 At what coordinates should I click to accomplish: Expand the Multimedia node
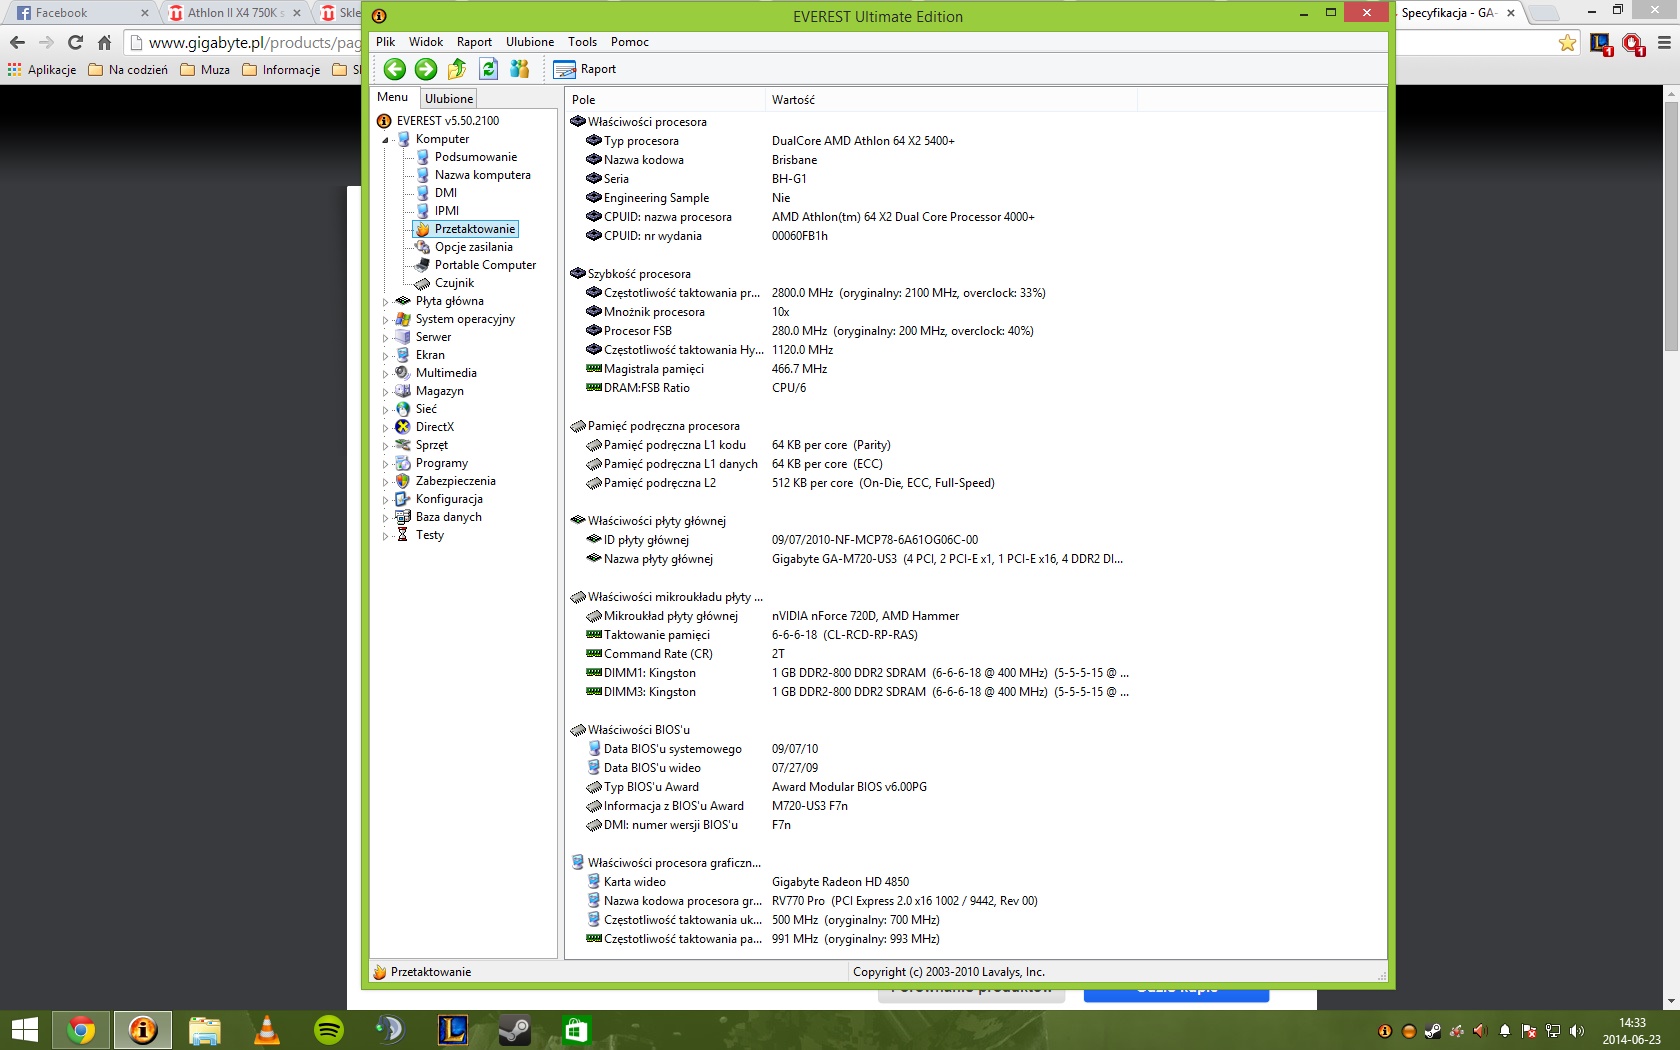385,374
